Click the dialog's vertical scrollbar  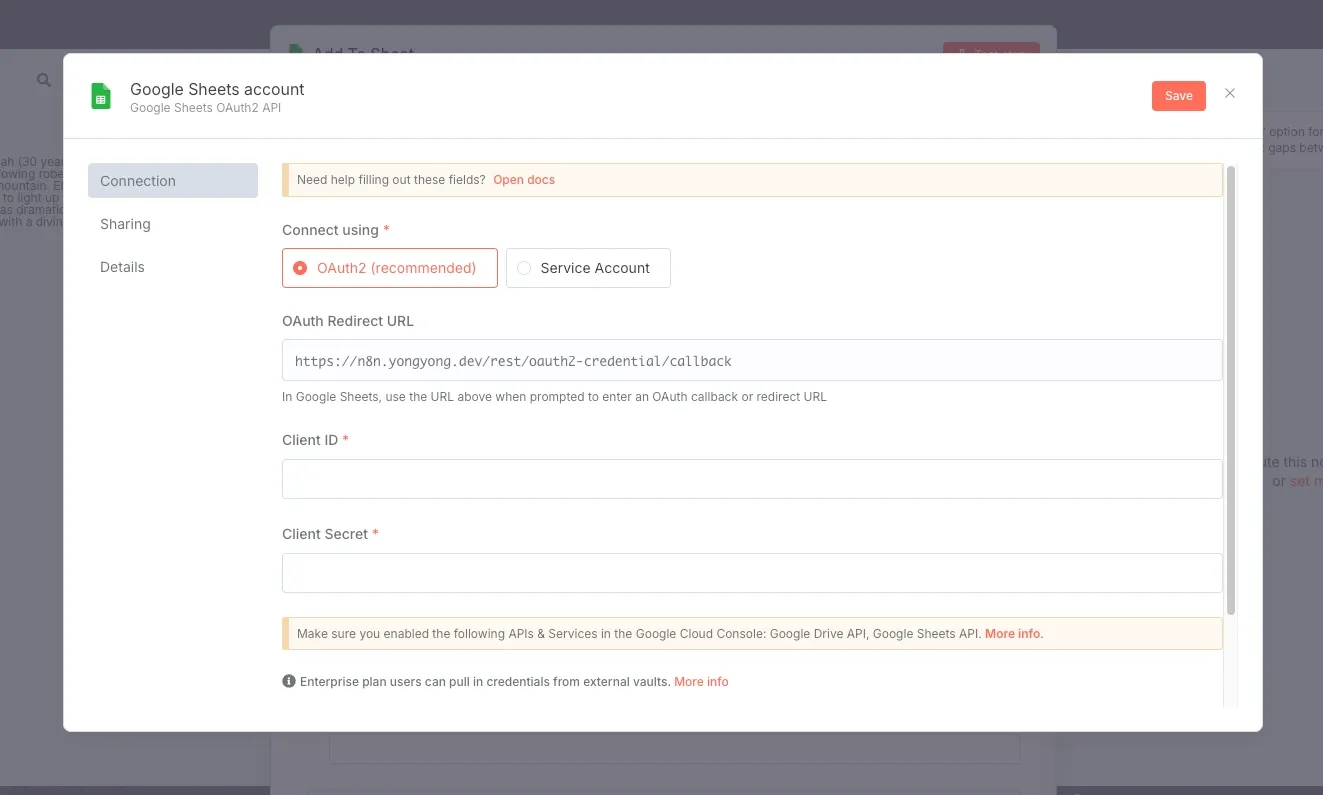click(1231, 390)
